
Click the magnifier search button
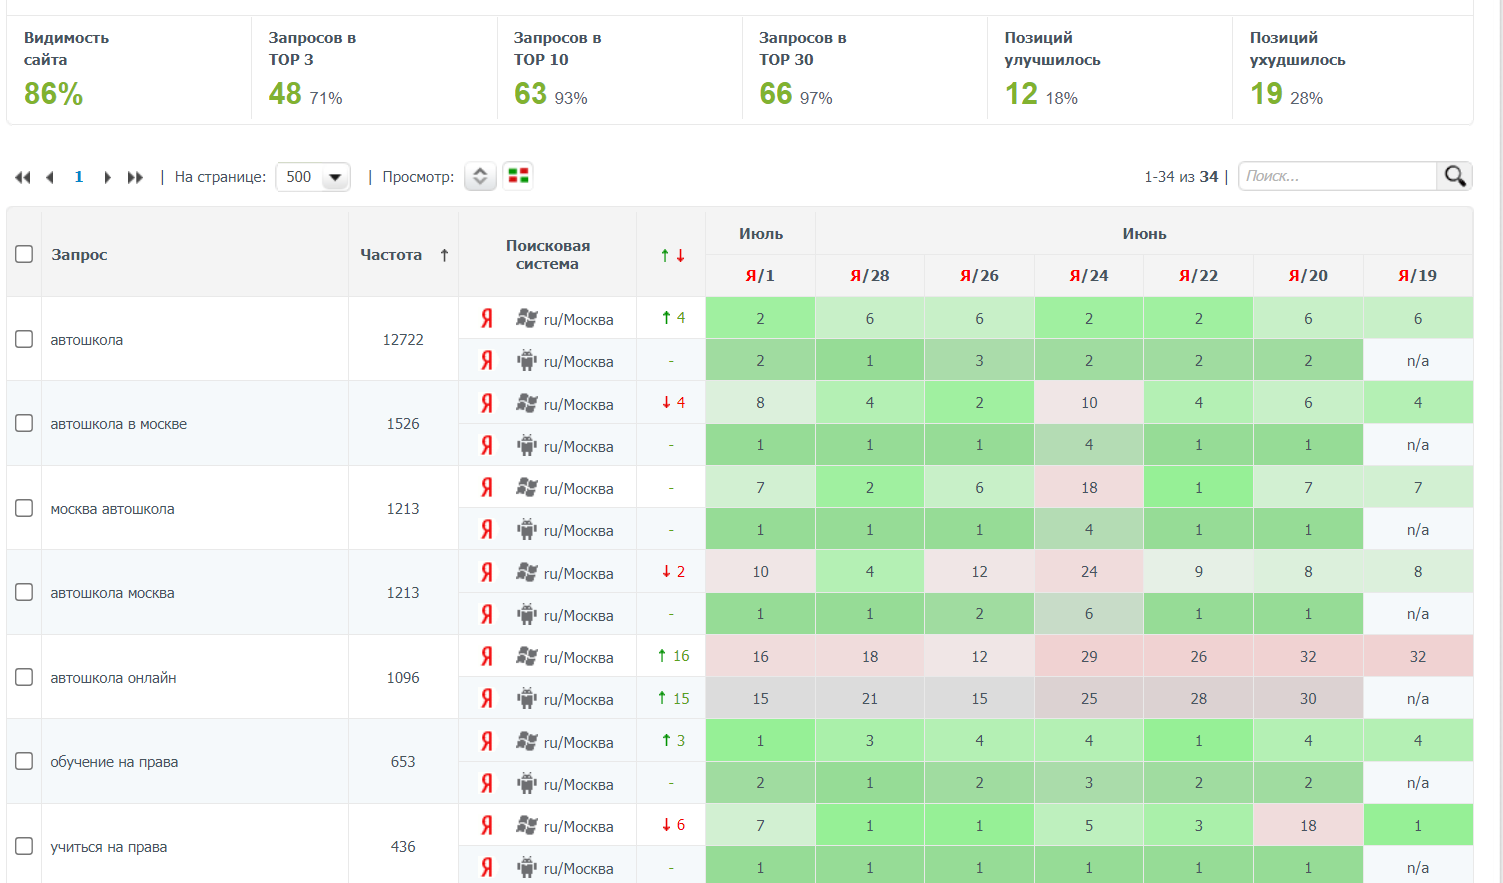coord(1455,176)
